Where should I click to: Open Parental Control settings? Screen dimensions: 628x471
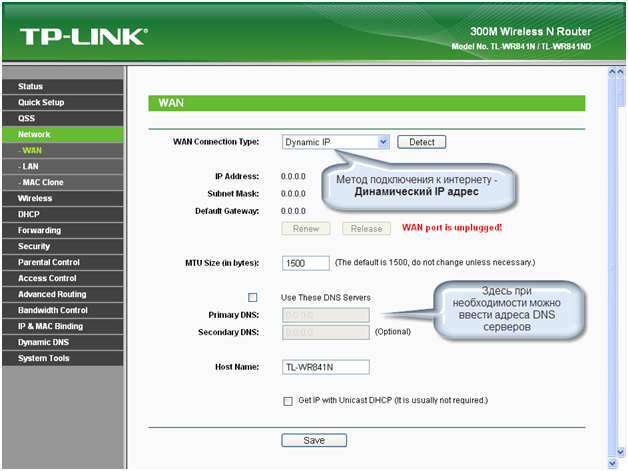coord(62,263)
